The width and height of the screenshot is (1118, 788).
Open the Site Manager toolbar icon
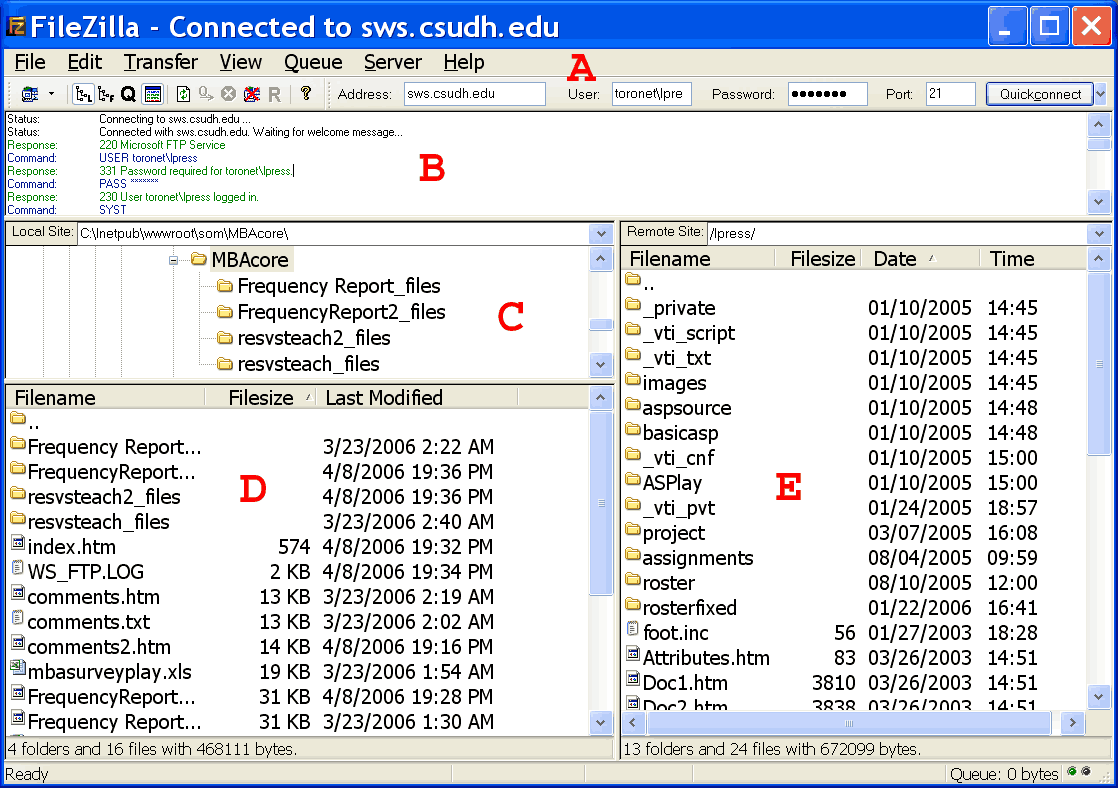30,93
